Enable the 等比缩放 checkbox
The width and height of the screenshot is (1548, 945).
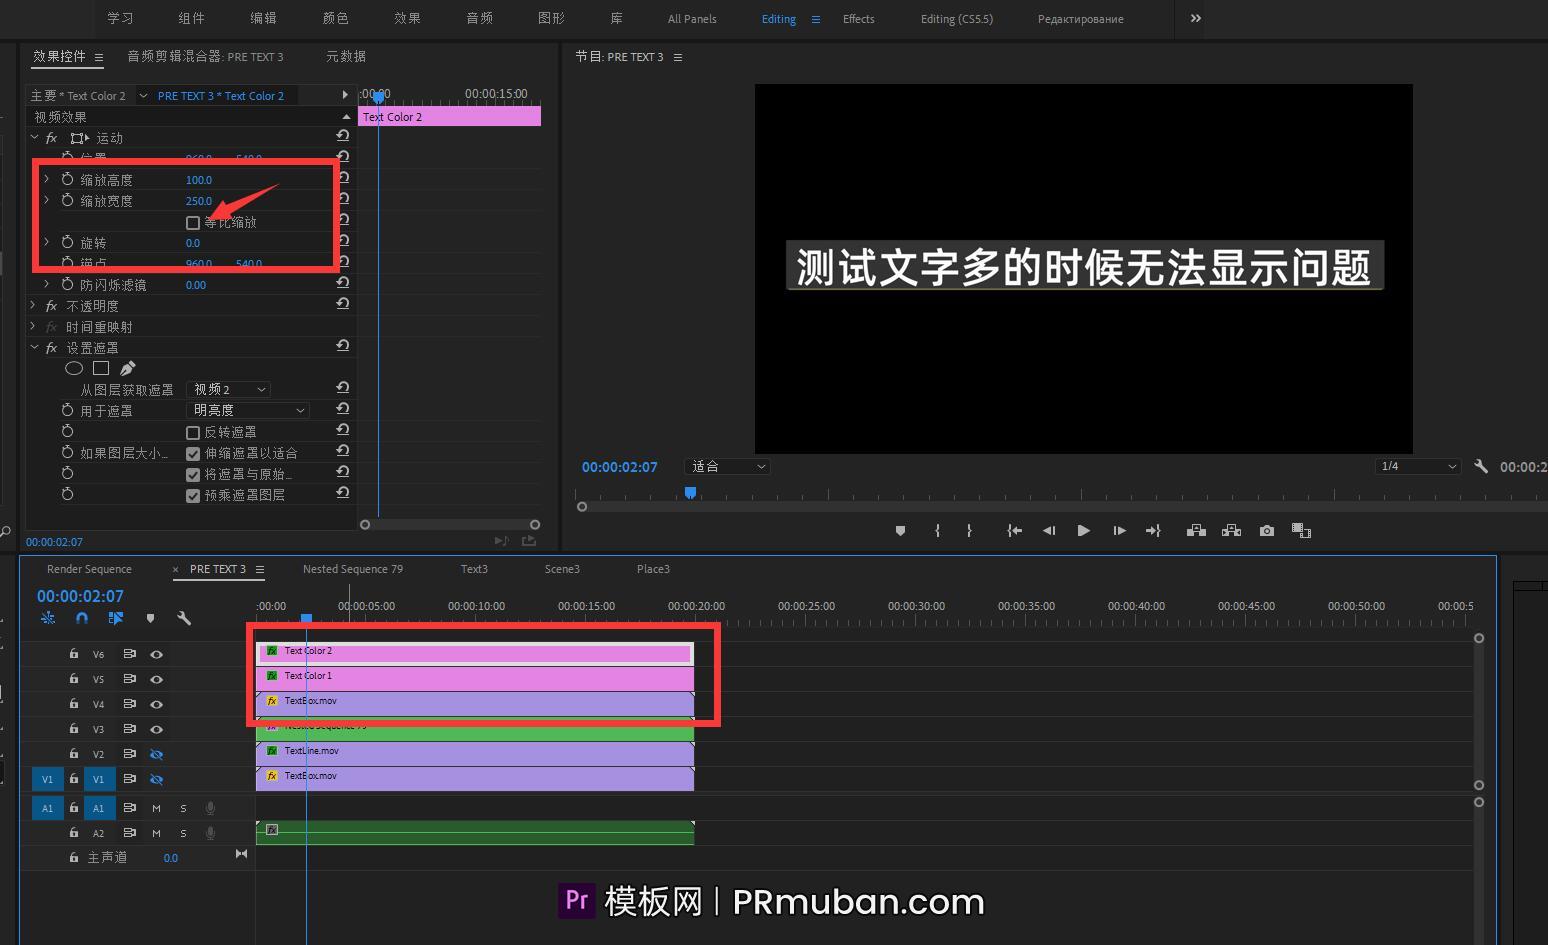click(x=193, y=222)
